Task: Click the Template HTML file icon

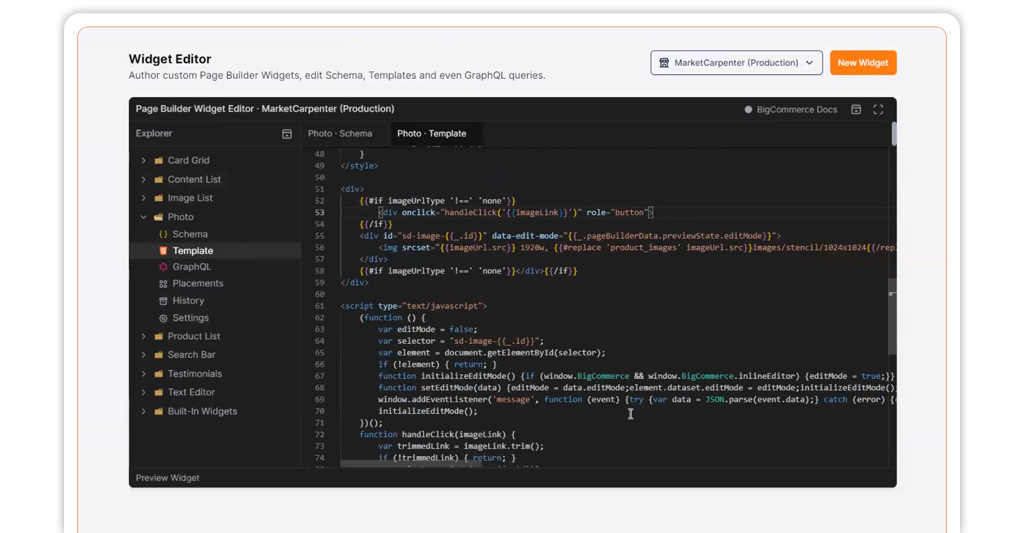Action: point(163,251)
